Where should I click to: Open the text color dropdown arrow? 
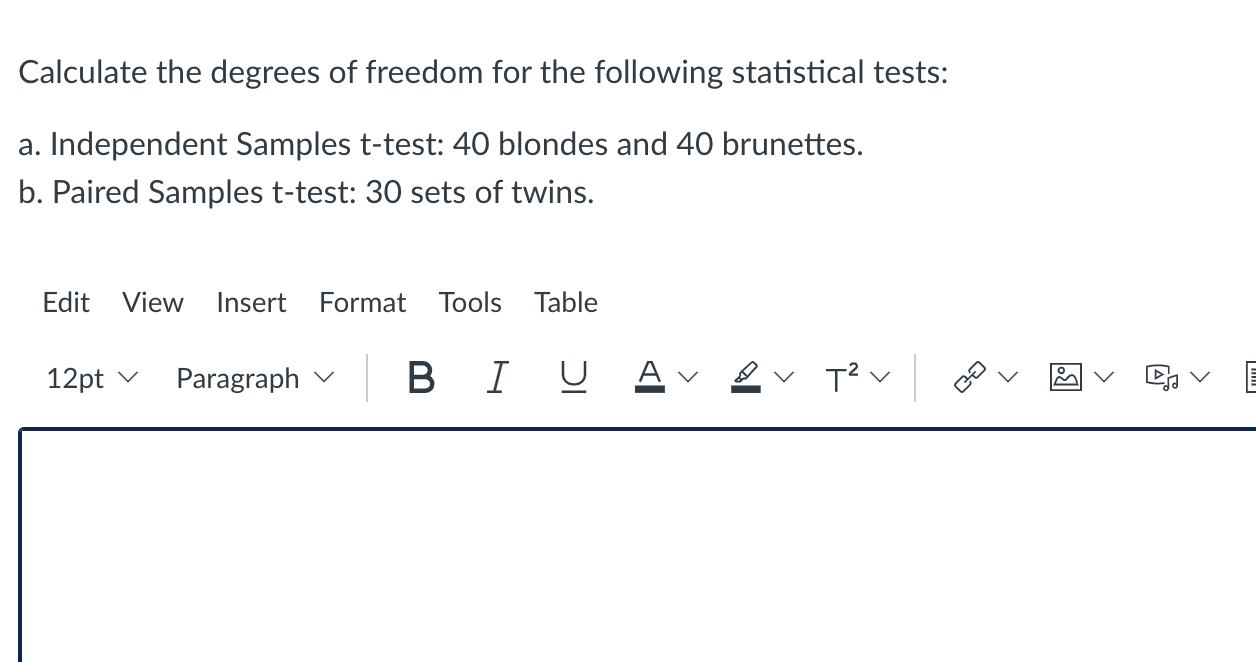coord(689,377)
